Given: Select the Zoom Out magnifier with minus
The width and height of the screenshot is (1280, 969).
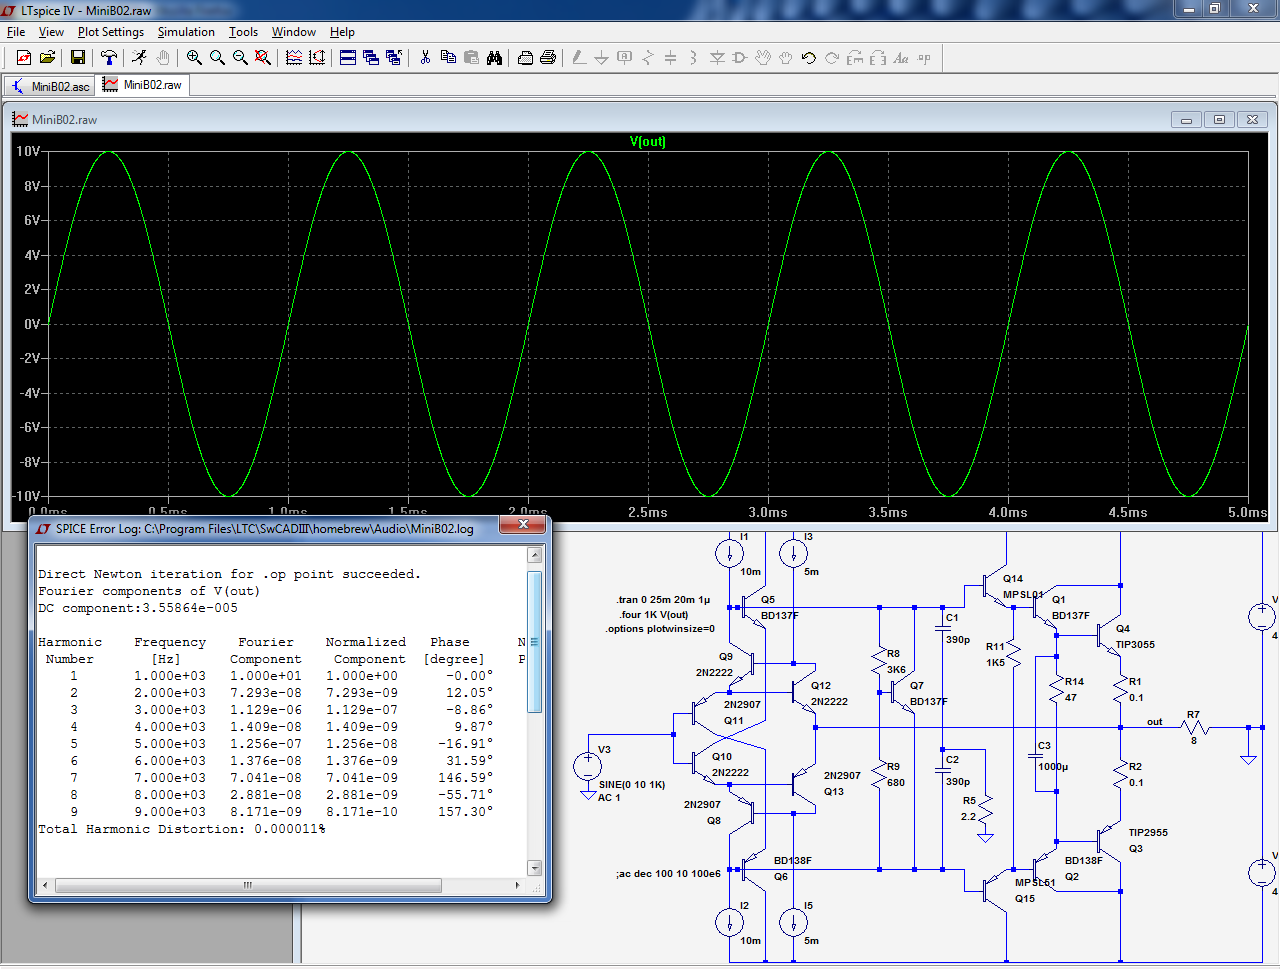Looking at the screenshot, I should point(240,58).
